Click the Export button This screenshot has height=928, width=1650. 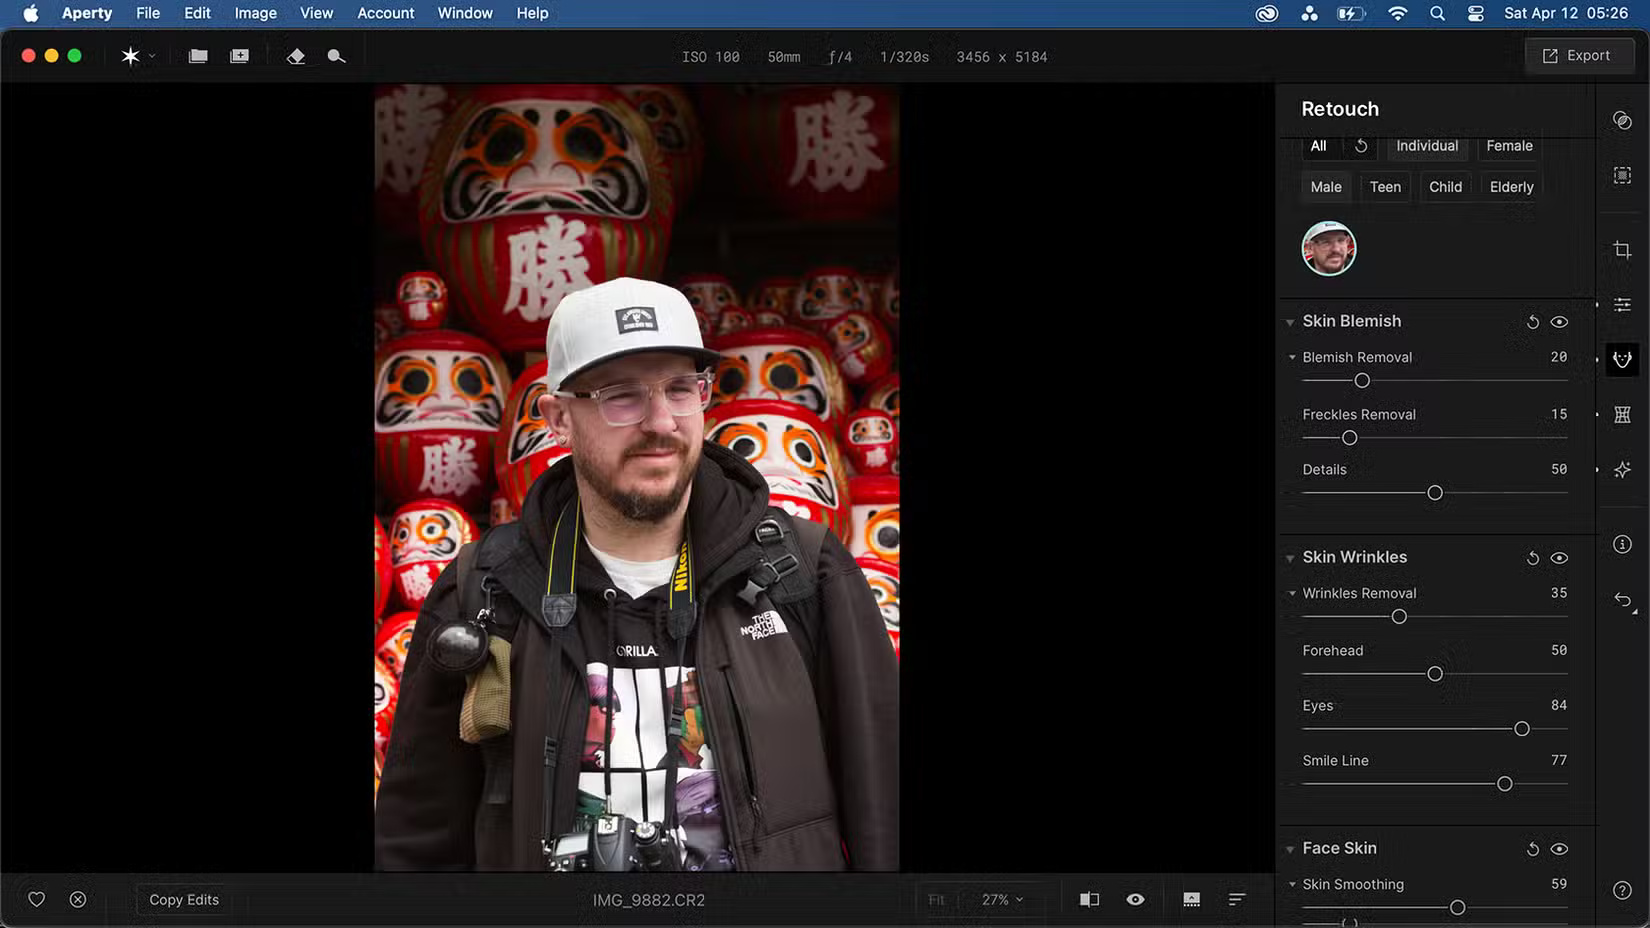[1579, 55]
